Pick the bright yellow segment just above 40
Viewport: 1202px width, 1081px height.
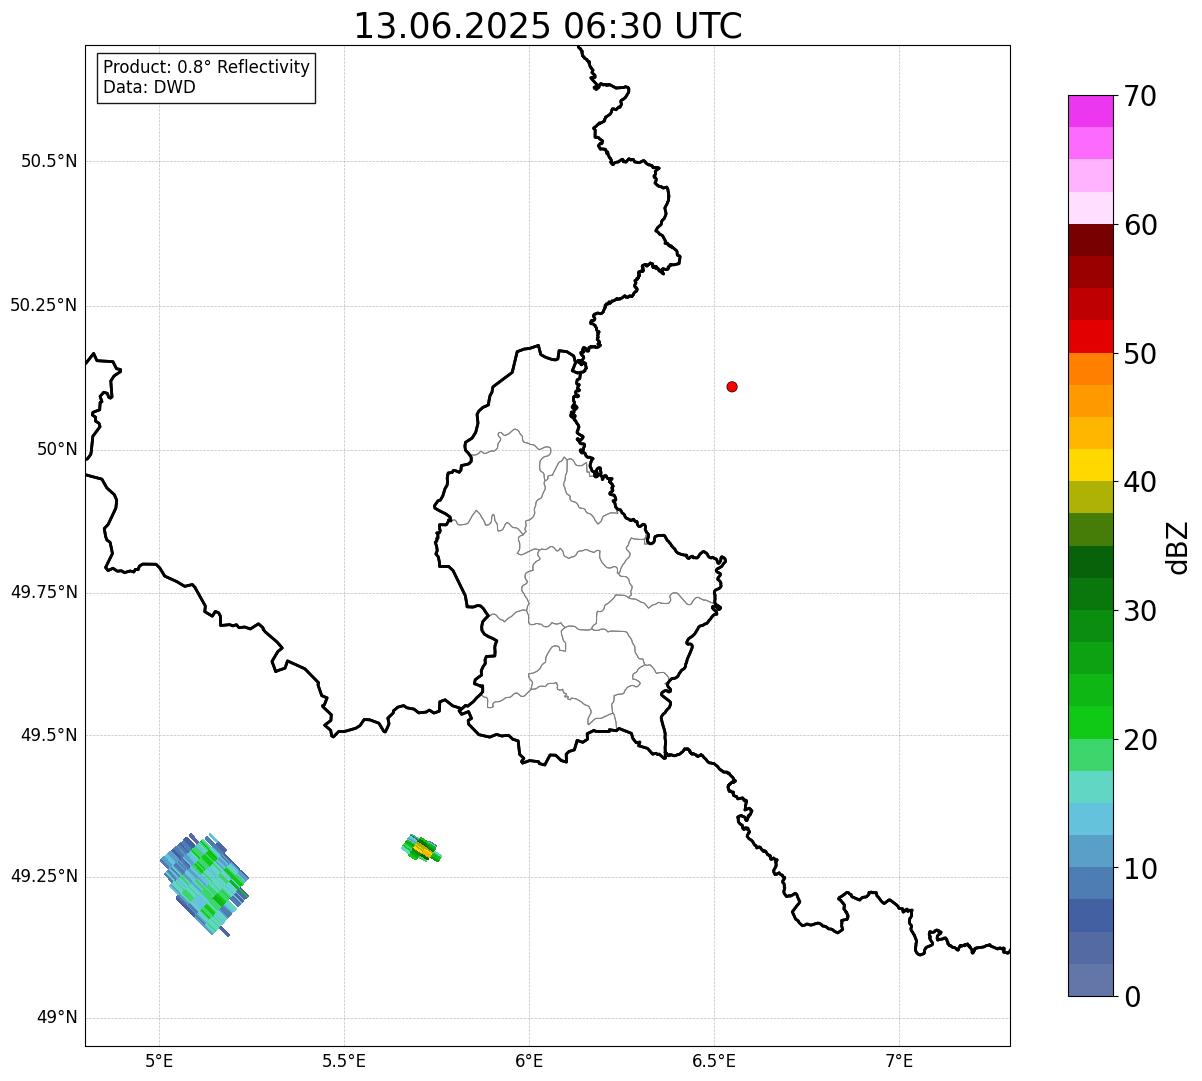click(x=1090, y=465)
